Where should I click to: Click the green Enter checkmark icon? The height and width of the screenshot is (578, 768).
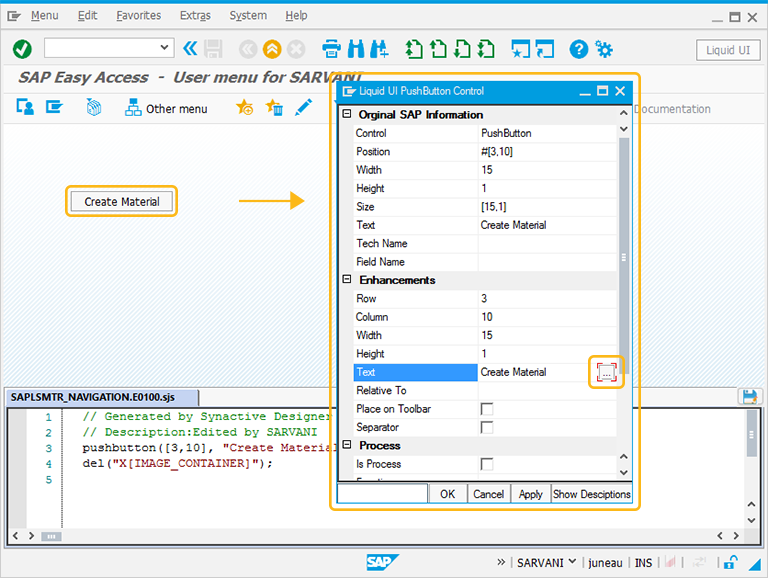tap(22, 49)
